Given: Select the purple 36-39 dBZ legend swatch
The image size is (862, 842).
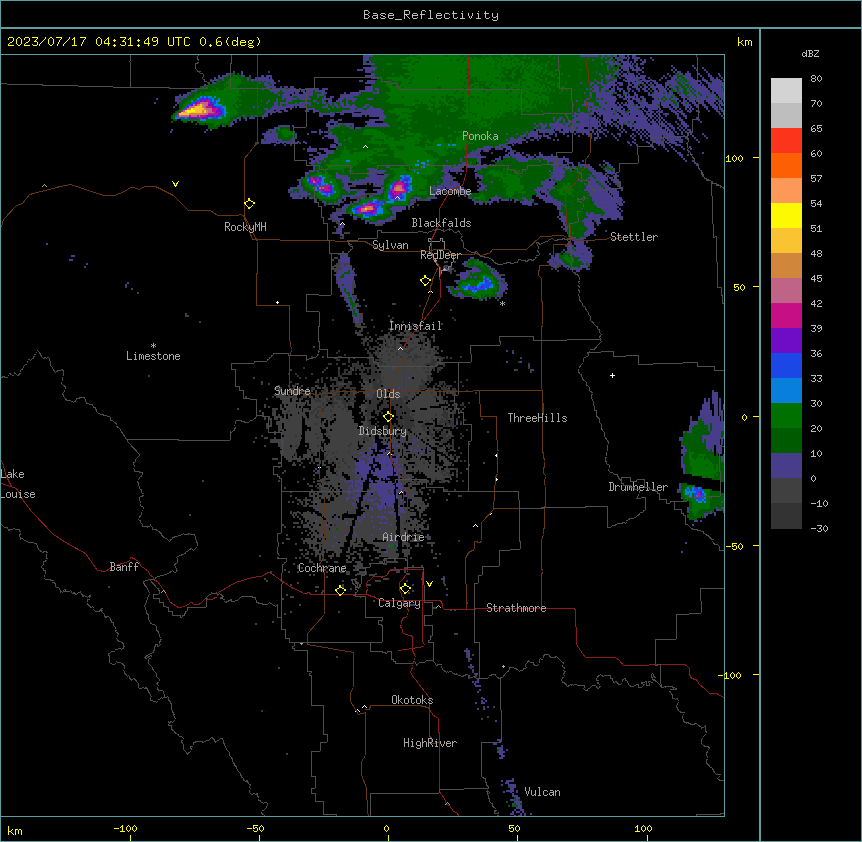Looking at the screenshot, I should [786, 341].
